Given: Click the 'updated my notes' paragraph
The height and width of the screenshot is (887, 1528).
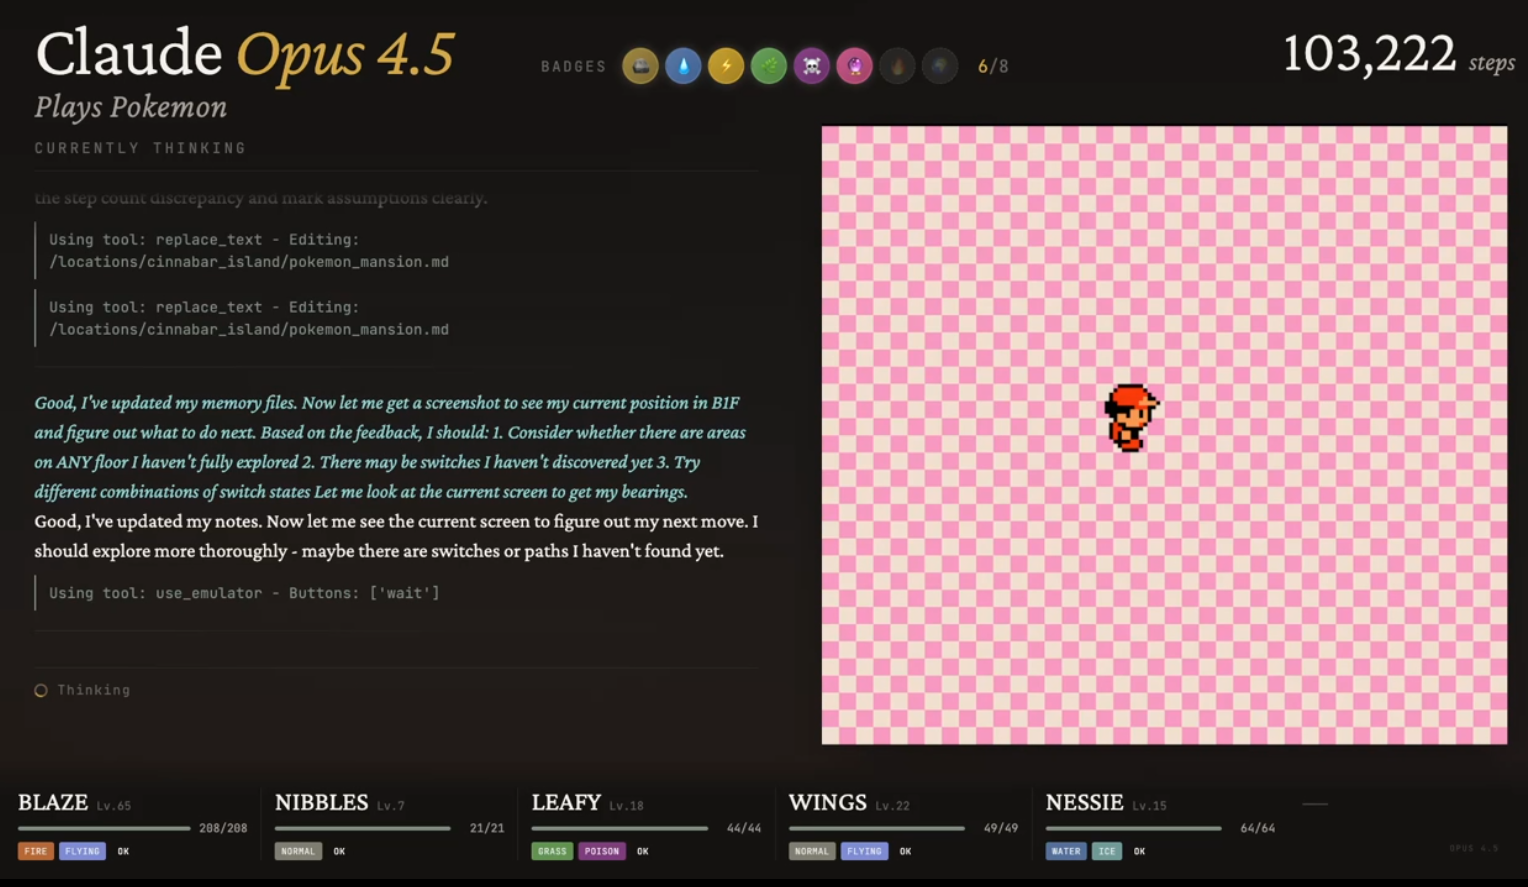Looking at the screenshot, I should pos(396,536).
